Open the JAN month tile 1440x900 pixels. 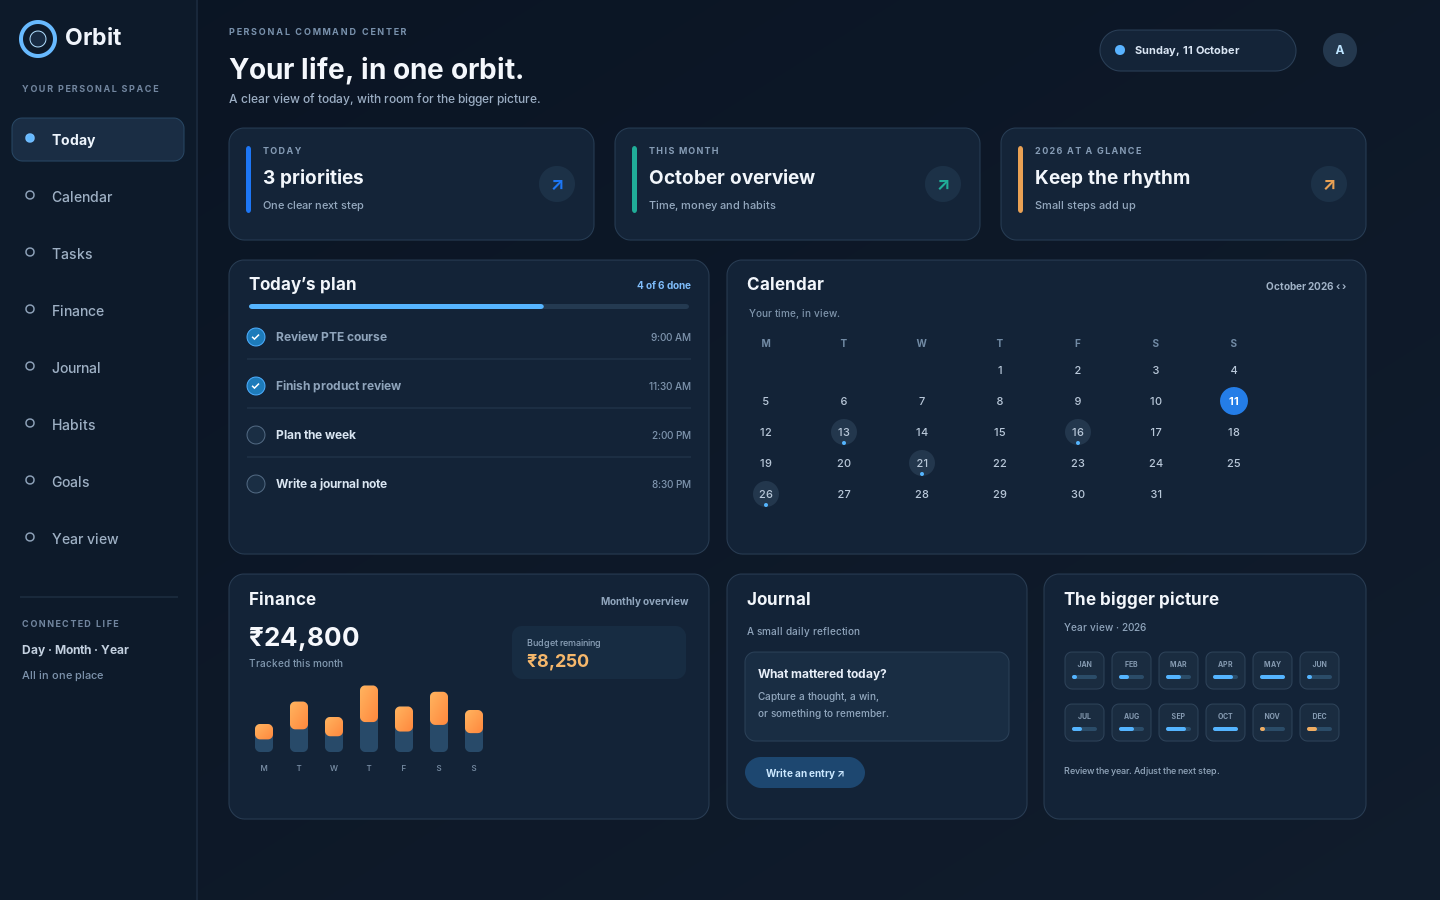tap(1085, 670)
